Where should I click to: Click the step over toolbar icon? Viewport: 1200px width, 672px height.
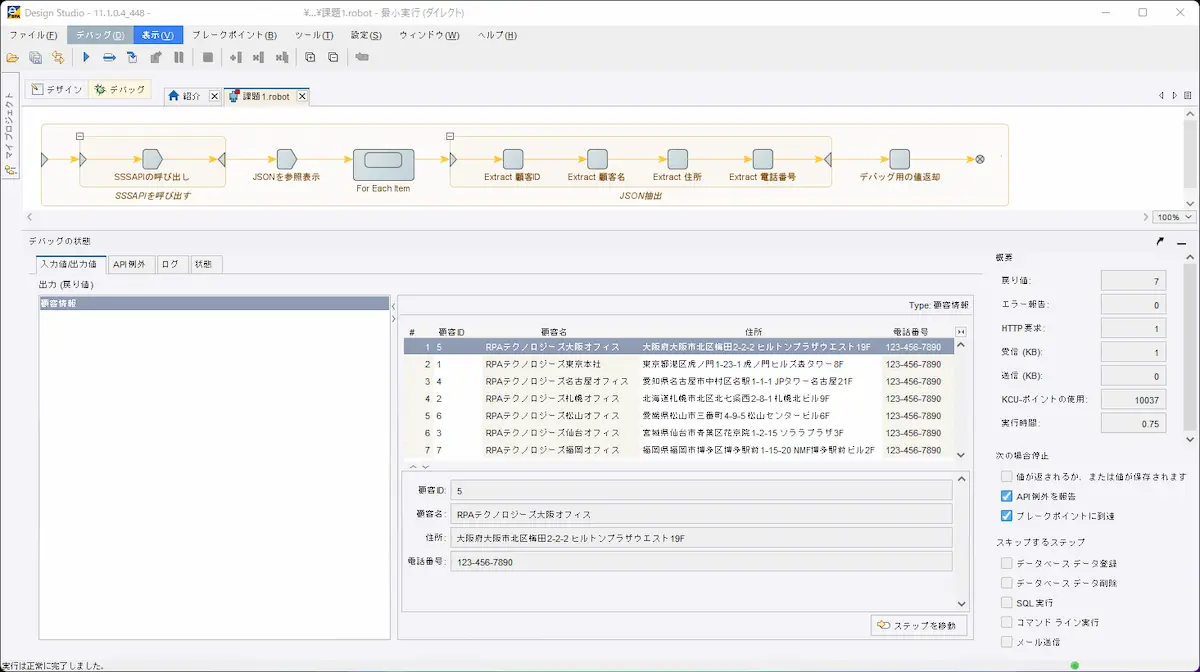point(109,57)
